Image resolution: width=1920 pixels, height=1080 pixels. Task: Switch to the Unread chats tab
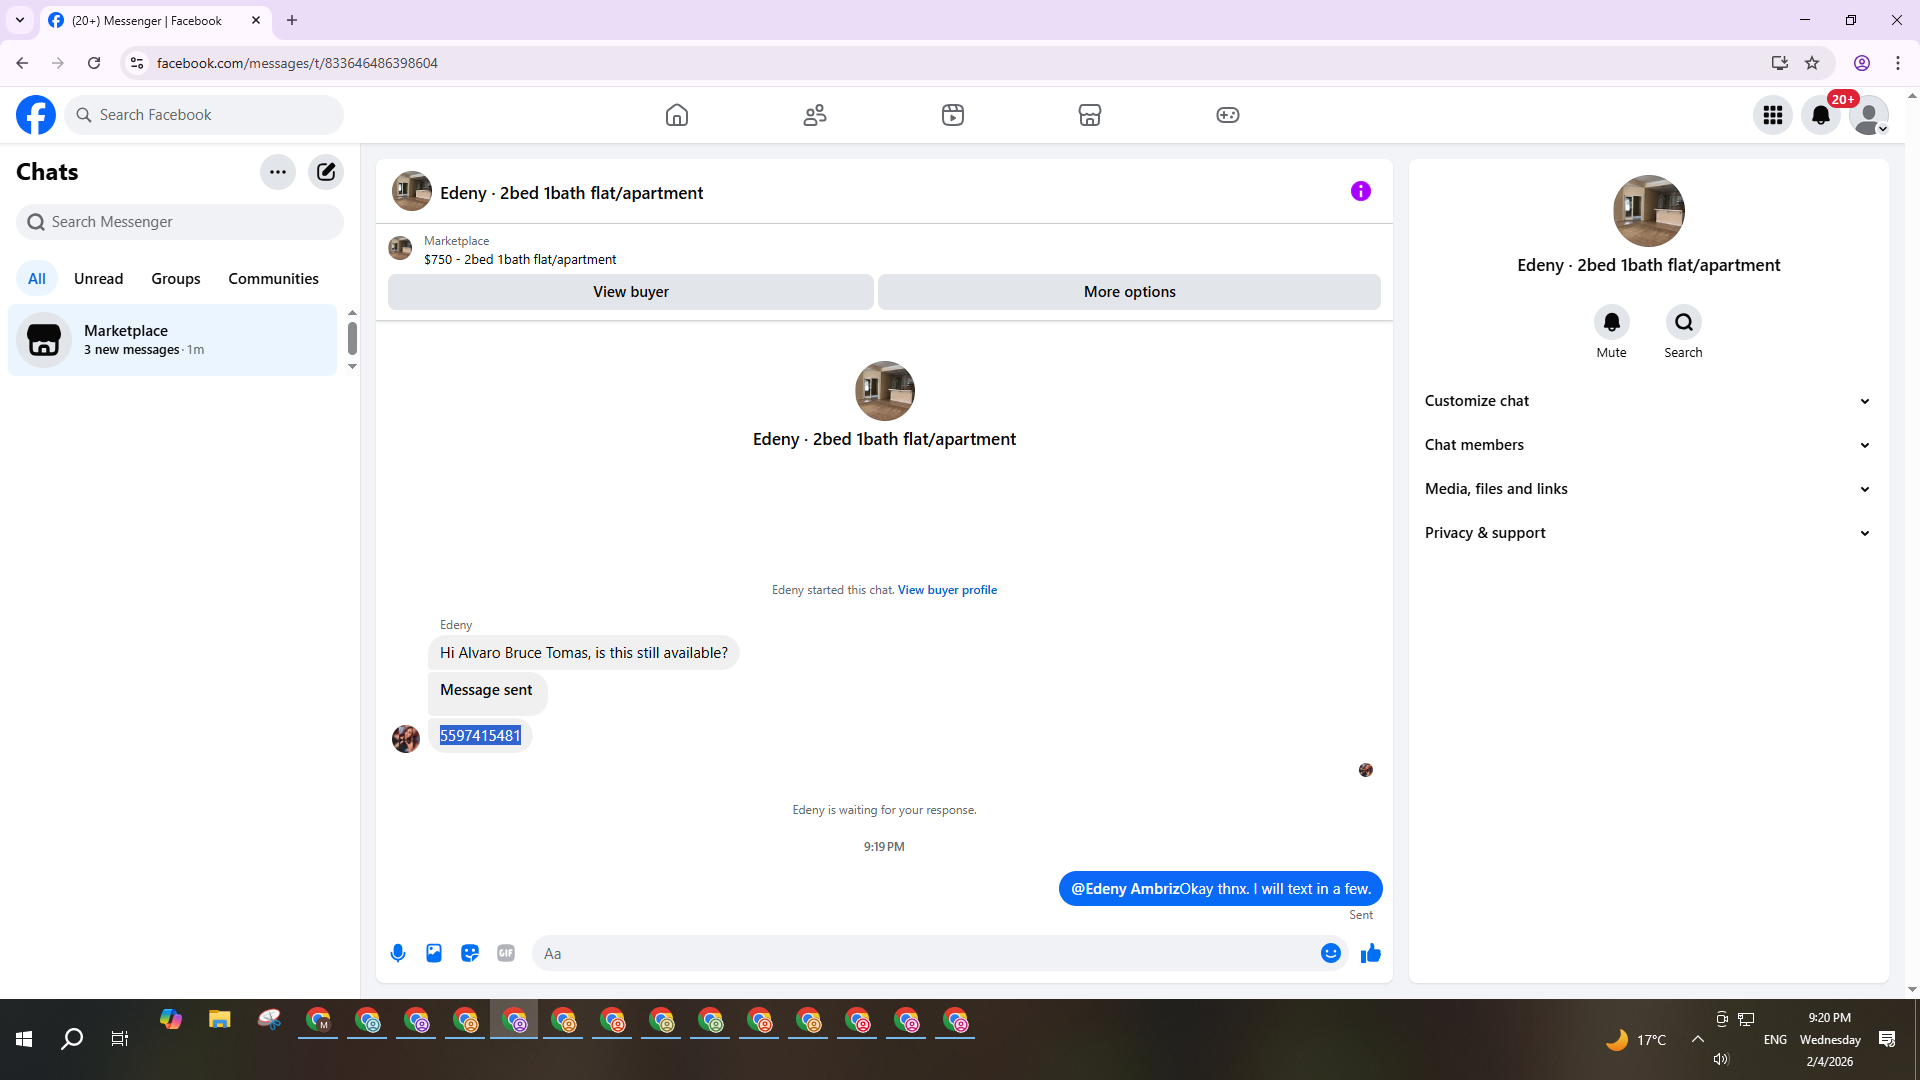point(98,279)
